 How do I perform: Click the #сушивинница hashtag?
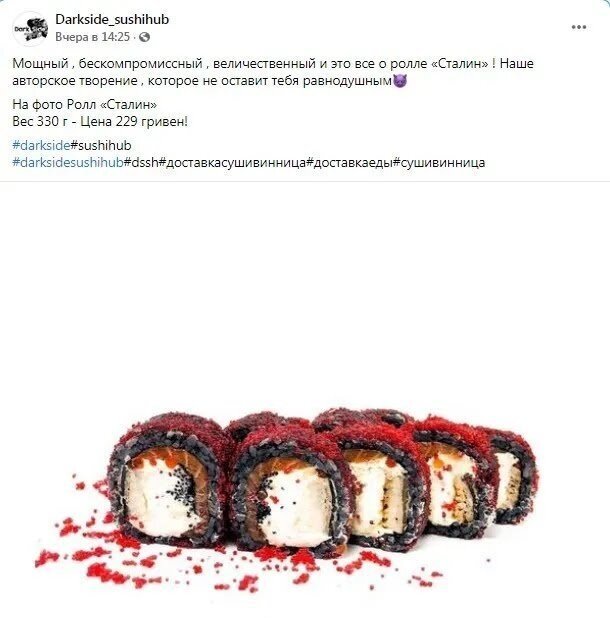[x=439, y=162]
